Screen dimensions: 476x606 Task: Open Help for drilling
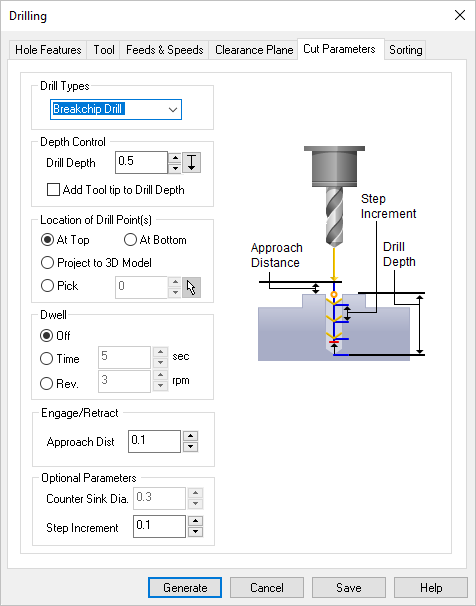pos(431,587)
